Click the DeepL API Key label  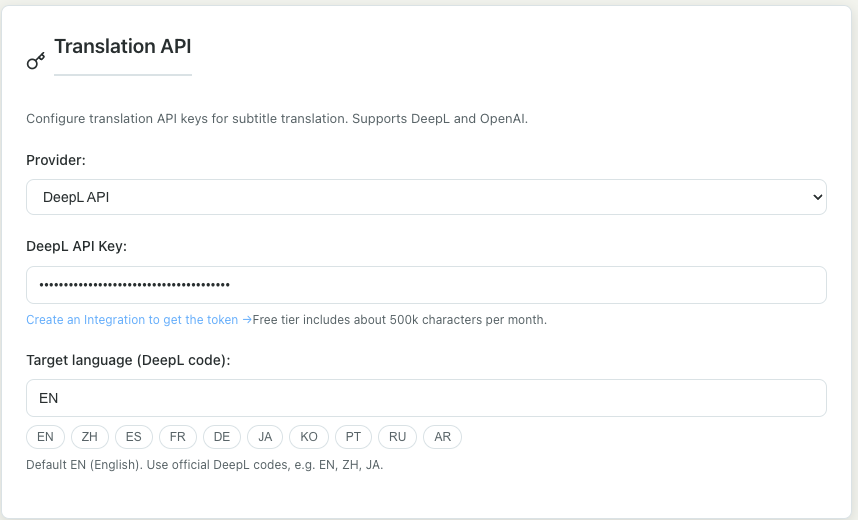click(x=76, y=247)
